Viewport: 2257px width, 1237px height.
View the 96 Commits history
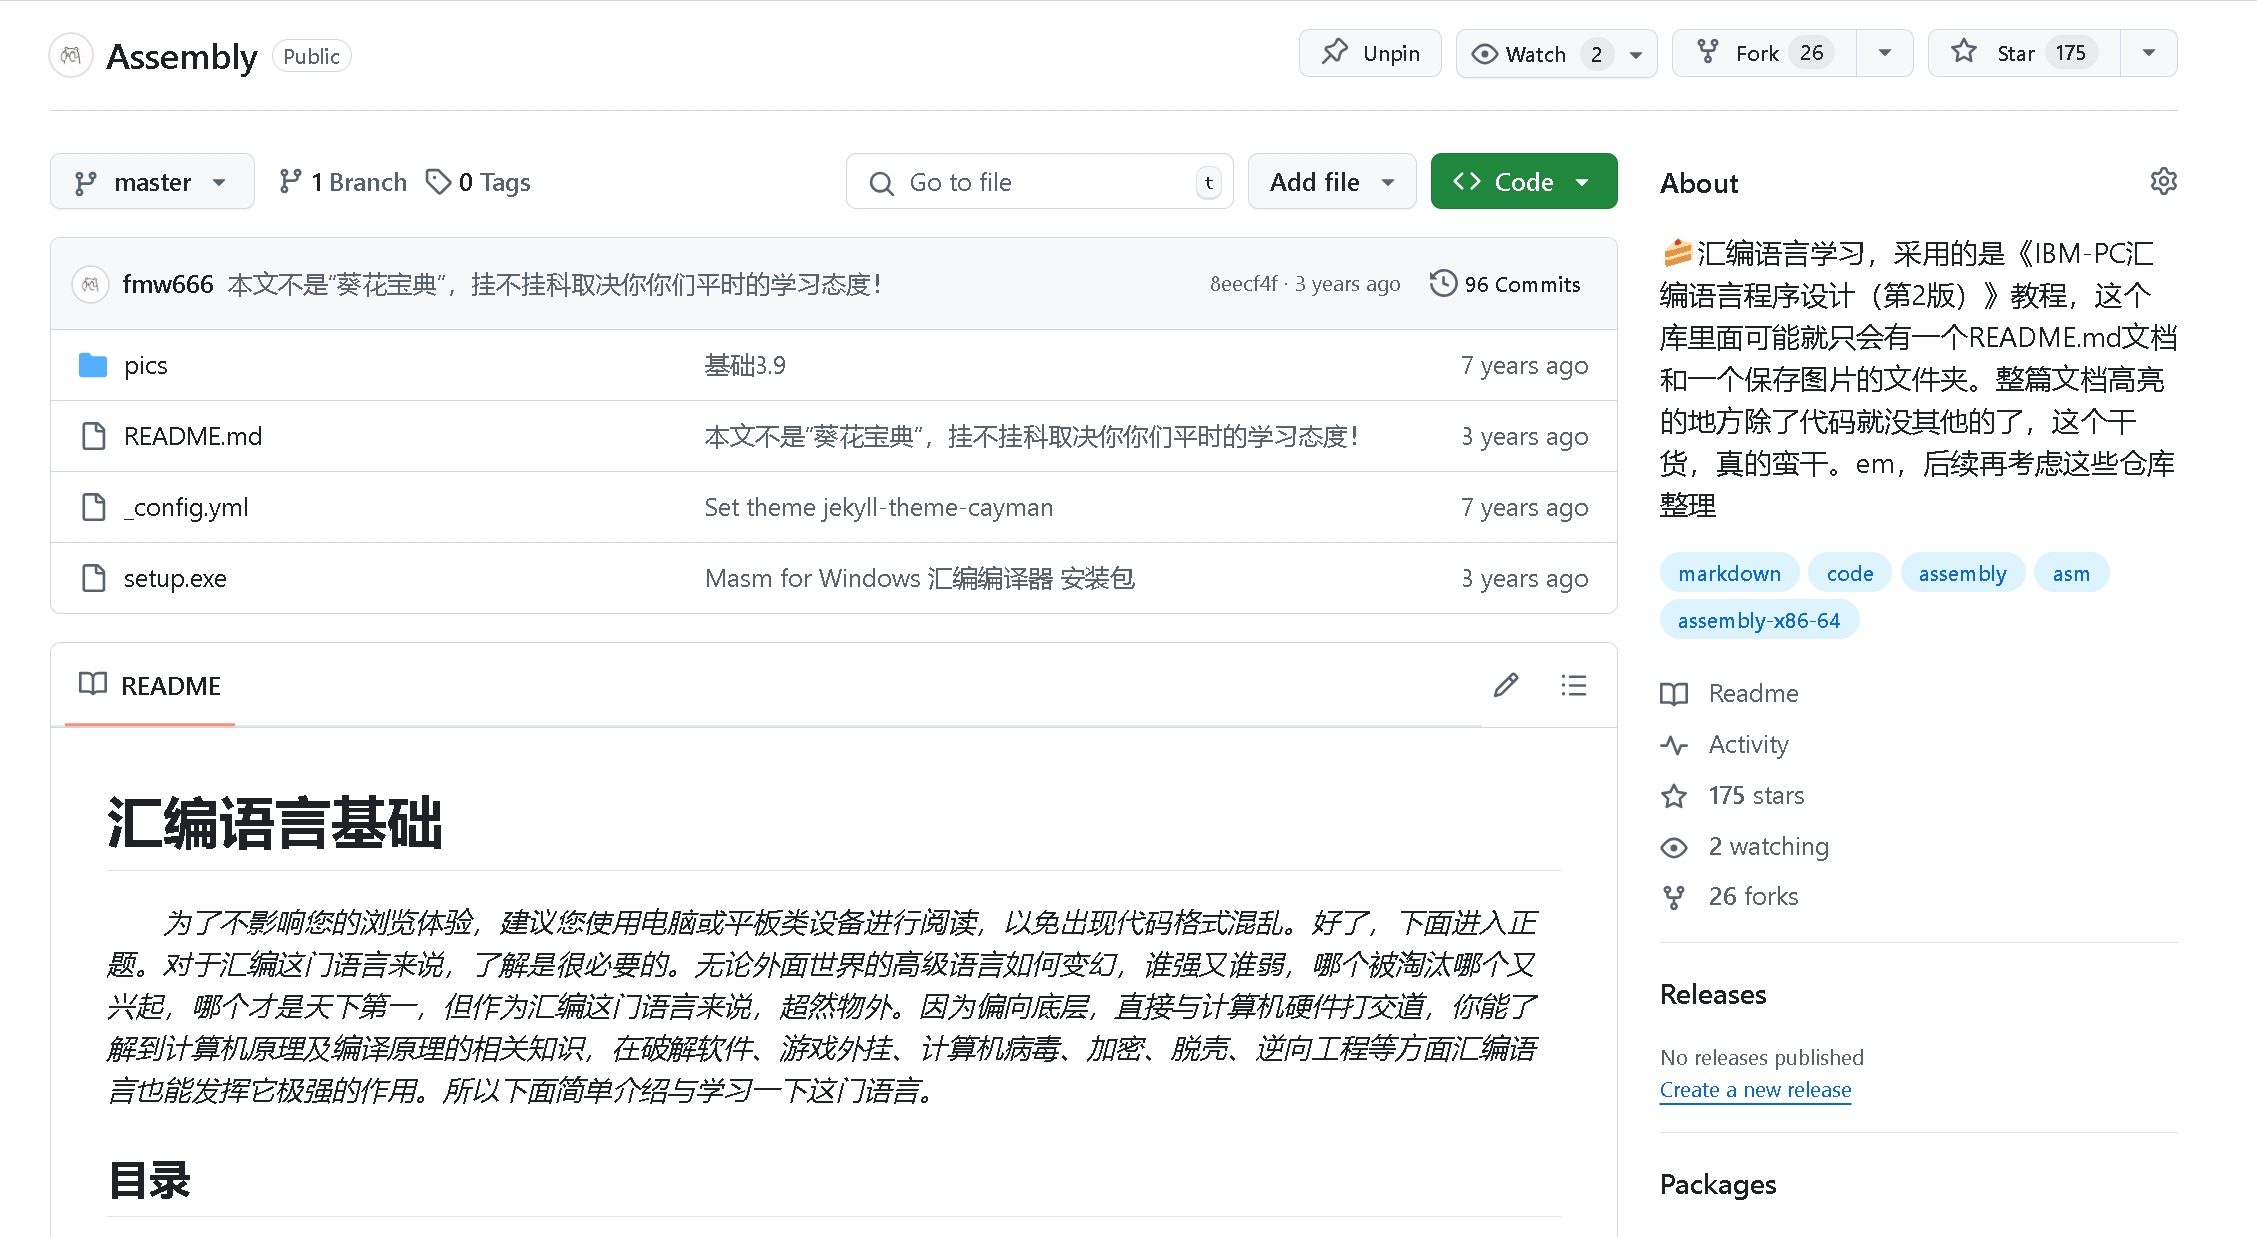(x=1505, y=284)
